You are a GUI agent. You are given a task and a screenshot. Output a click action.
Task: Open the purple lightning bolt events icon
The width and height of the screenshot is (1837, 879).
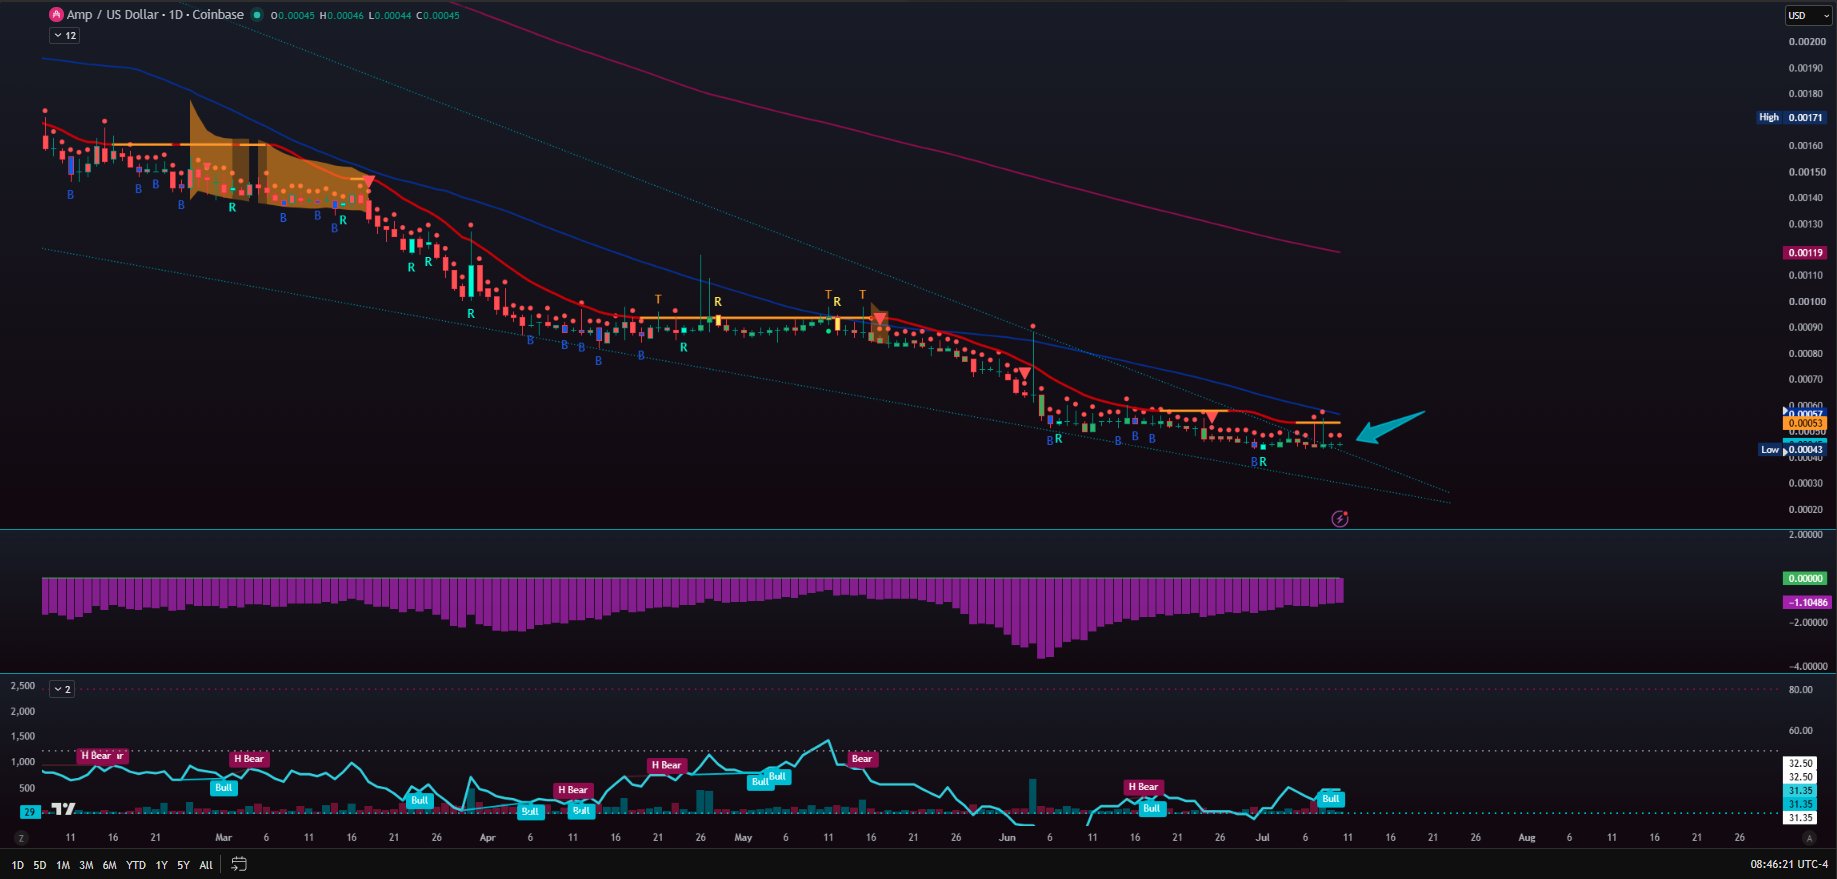pos(1340,519)
